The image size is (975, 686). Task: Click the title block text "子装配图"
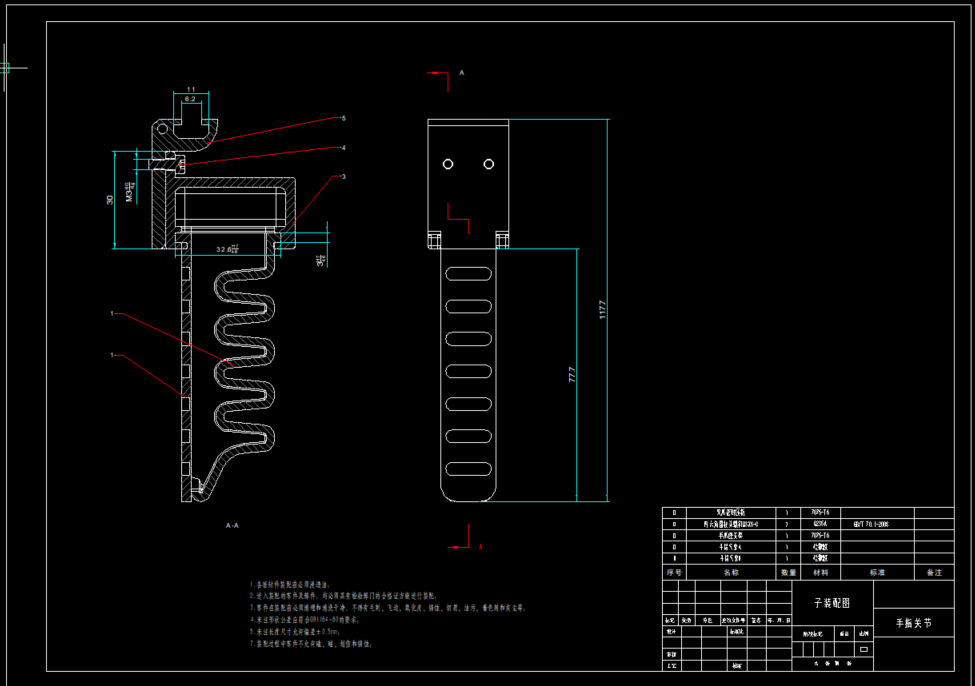click(832, 603)
